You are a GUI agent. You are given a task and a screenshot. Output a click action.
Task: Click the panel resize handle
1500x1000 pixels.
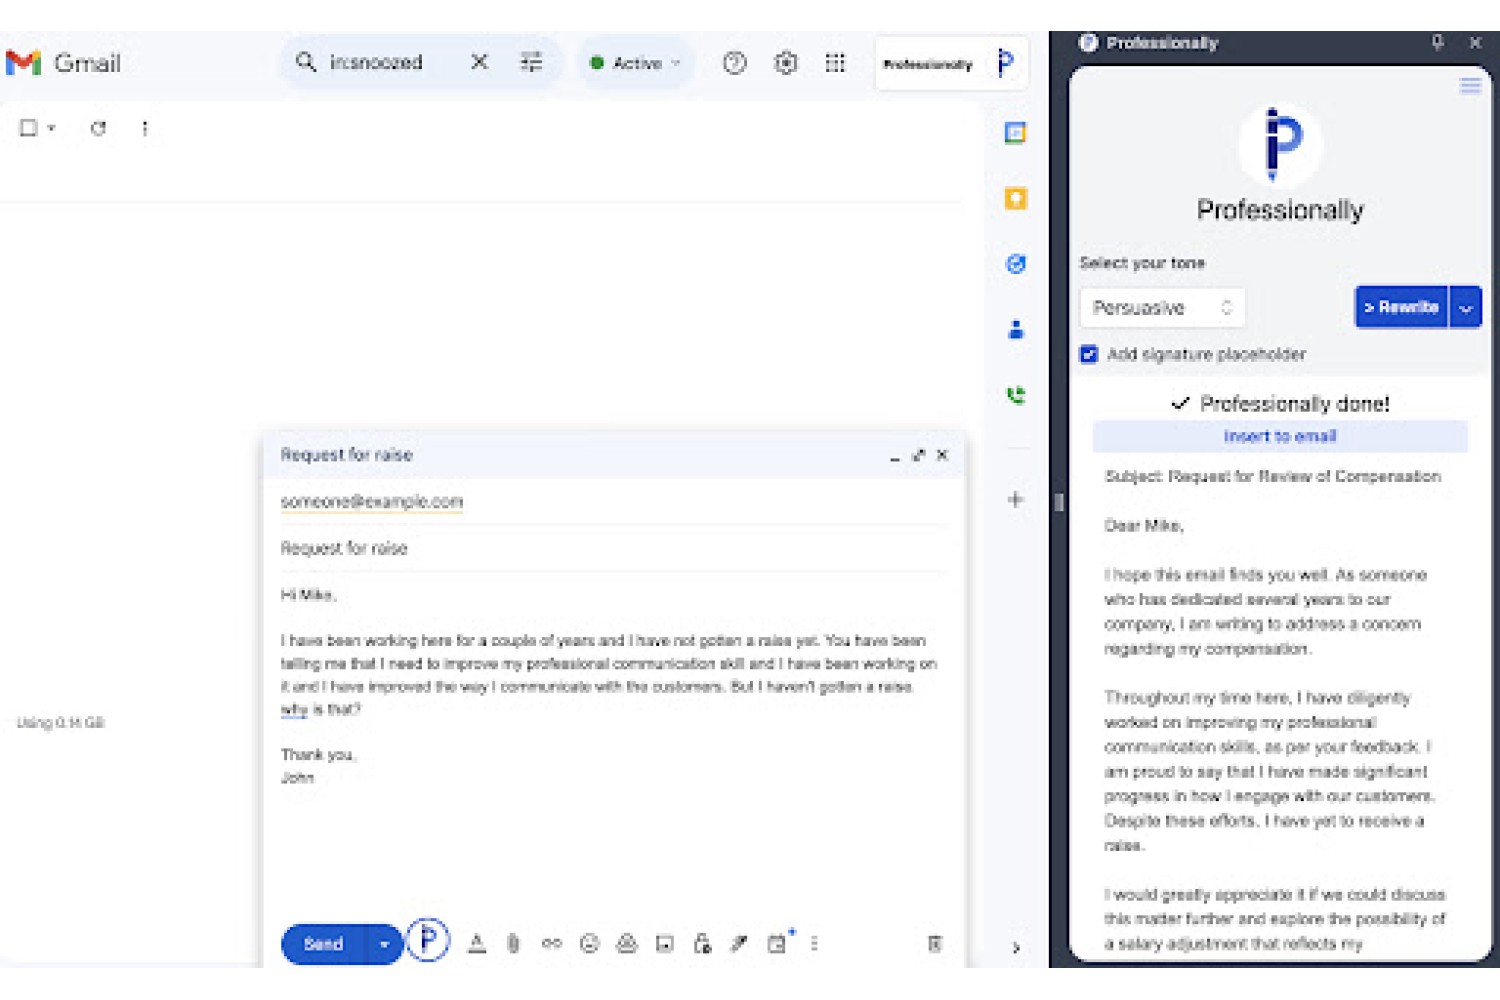point(1058,503)
